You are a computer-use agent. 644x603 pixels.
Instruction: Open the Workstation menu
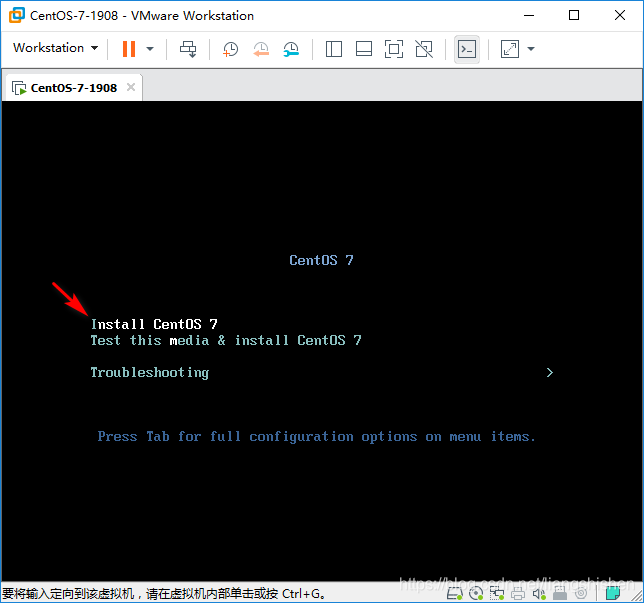pyautogui.click(x=55, y=48)
